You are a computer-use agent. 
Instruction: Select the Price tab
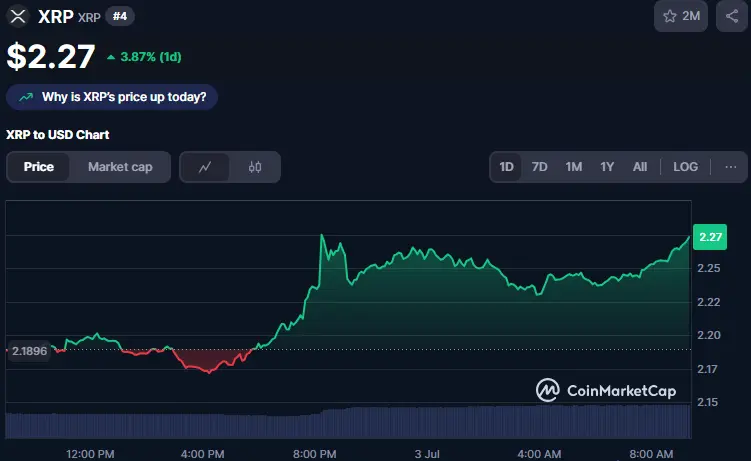pos(39,167)
